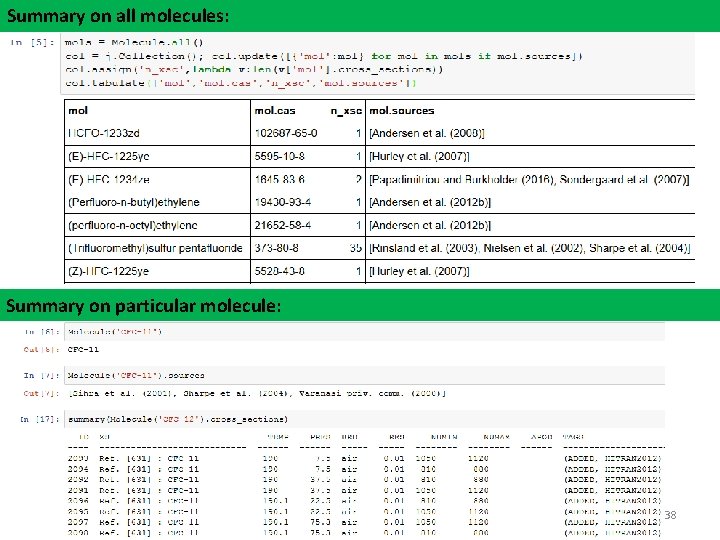Click the 'mol.sources' column header
This screenshot has height=540, width=720.
[402, 111]
